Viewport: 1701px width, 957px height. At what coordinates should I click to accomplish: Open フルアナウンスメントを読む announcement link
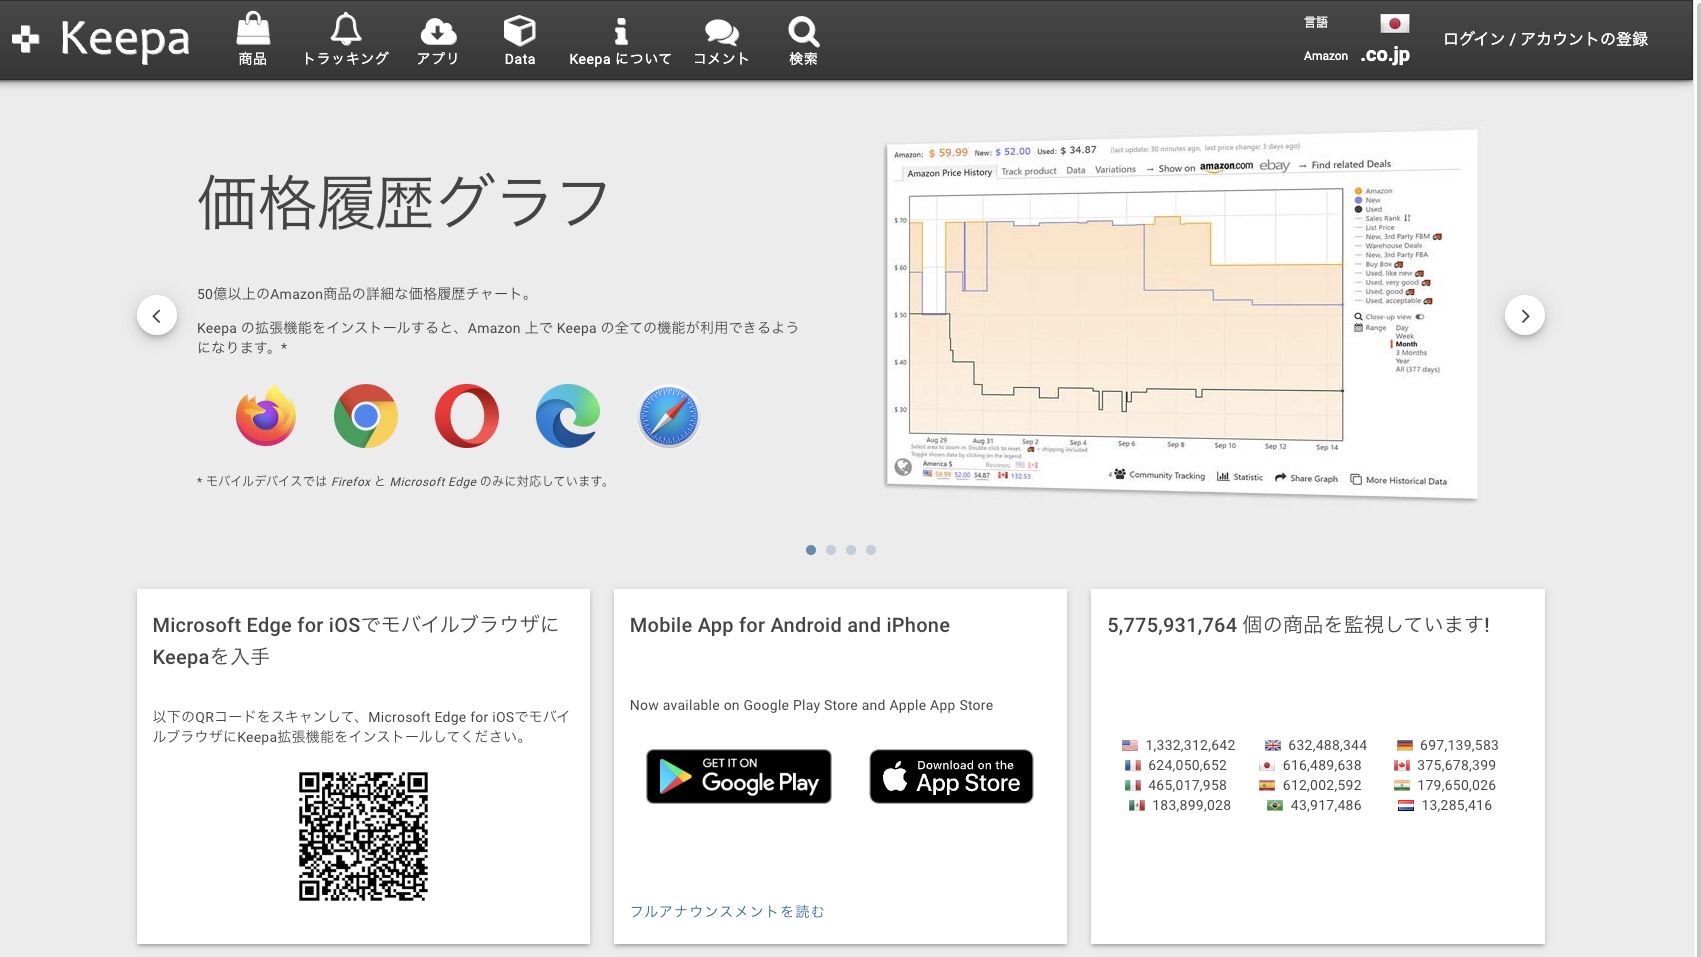point(727,911)
